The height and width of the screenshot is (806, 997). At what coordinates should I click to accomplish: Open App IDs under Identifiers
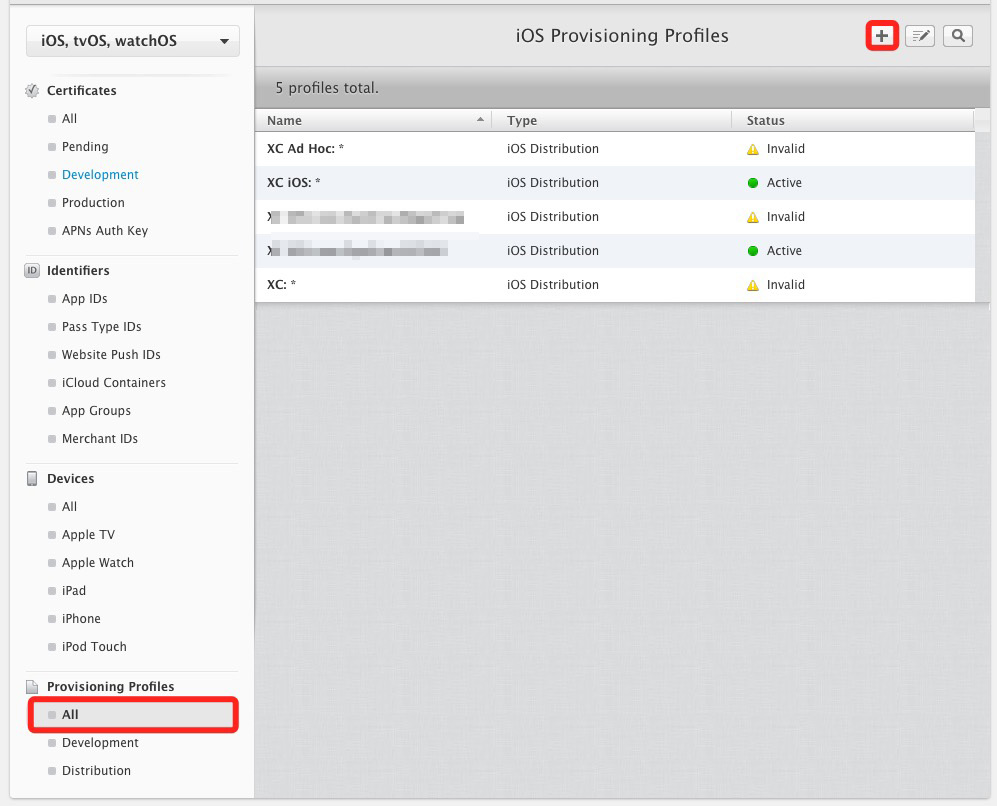click(84, 298)
